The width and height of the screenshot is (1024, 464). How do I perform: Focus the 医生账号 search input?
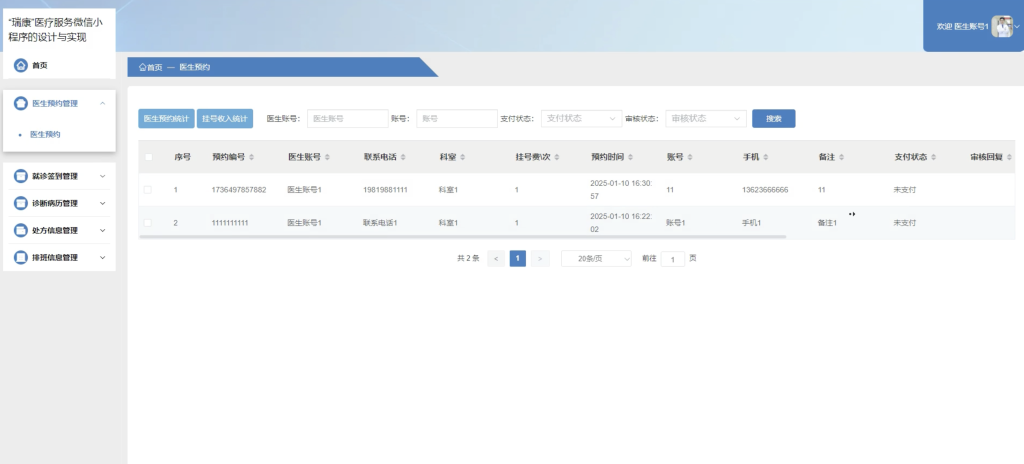coord(347,118)
